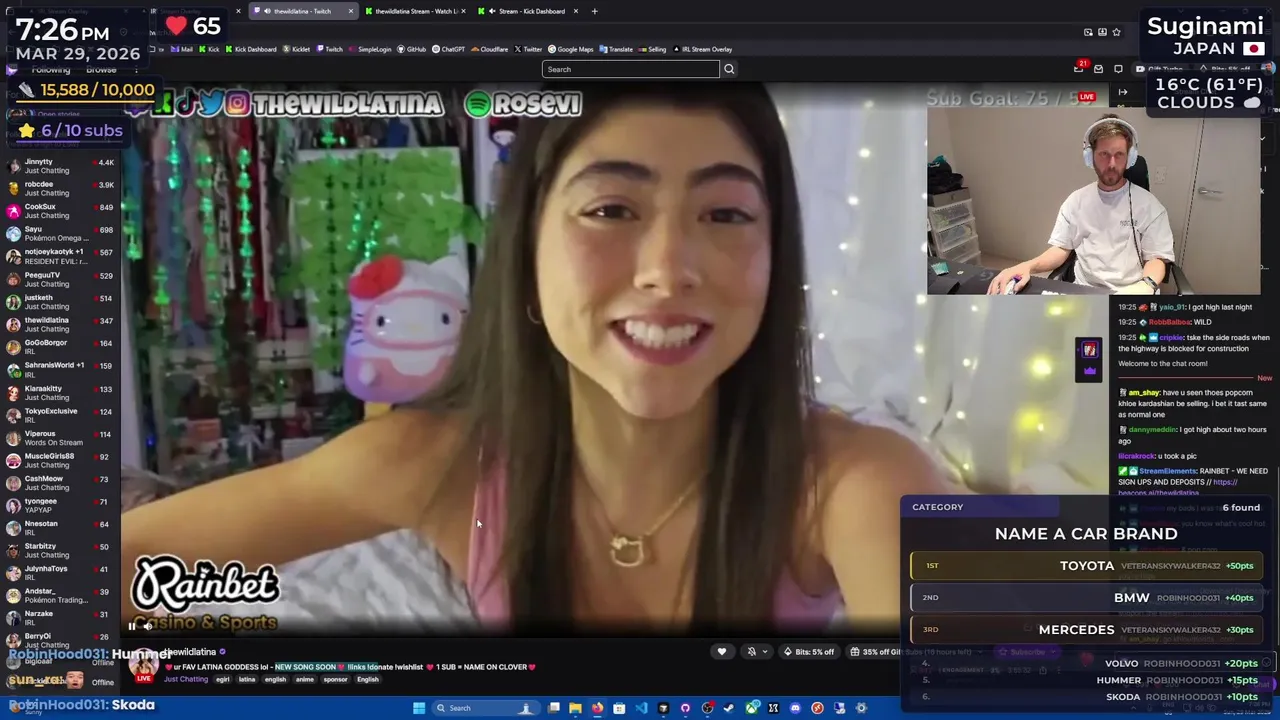Image resolution: width=1280 pixels, height=720 pixels.
Task: Open PeeguuTV channel in sidebar
Action: 60,279
